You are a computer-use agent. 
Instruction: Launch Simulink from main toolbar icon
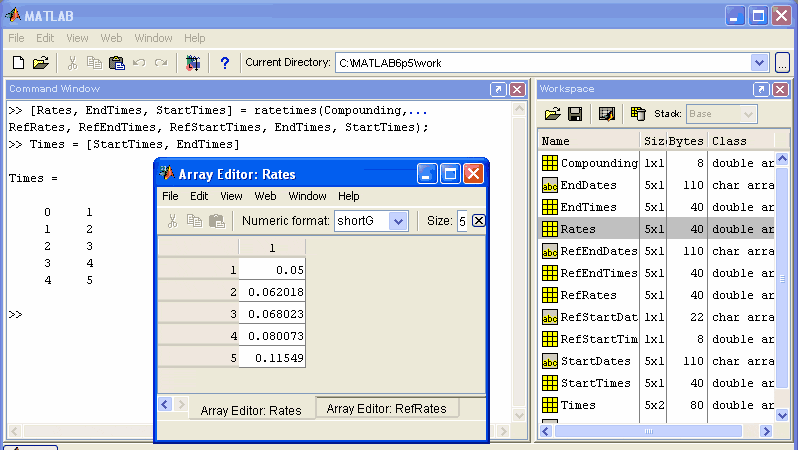tap(193, 63)
